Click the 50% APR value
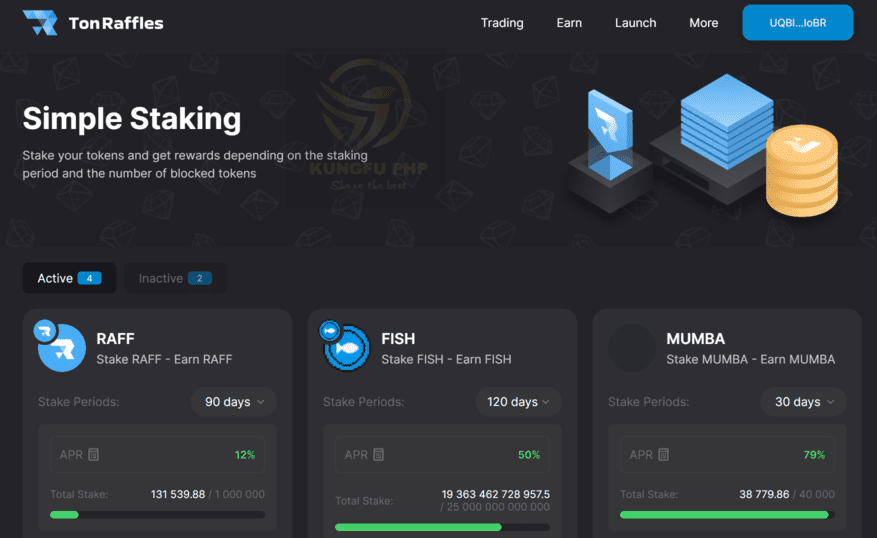 tap(529, 455)
